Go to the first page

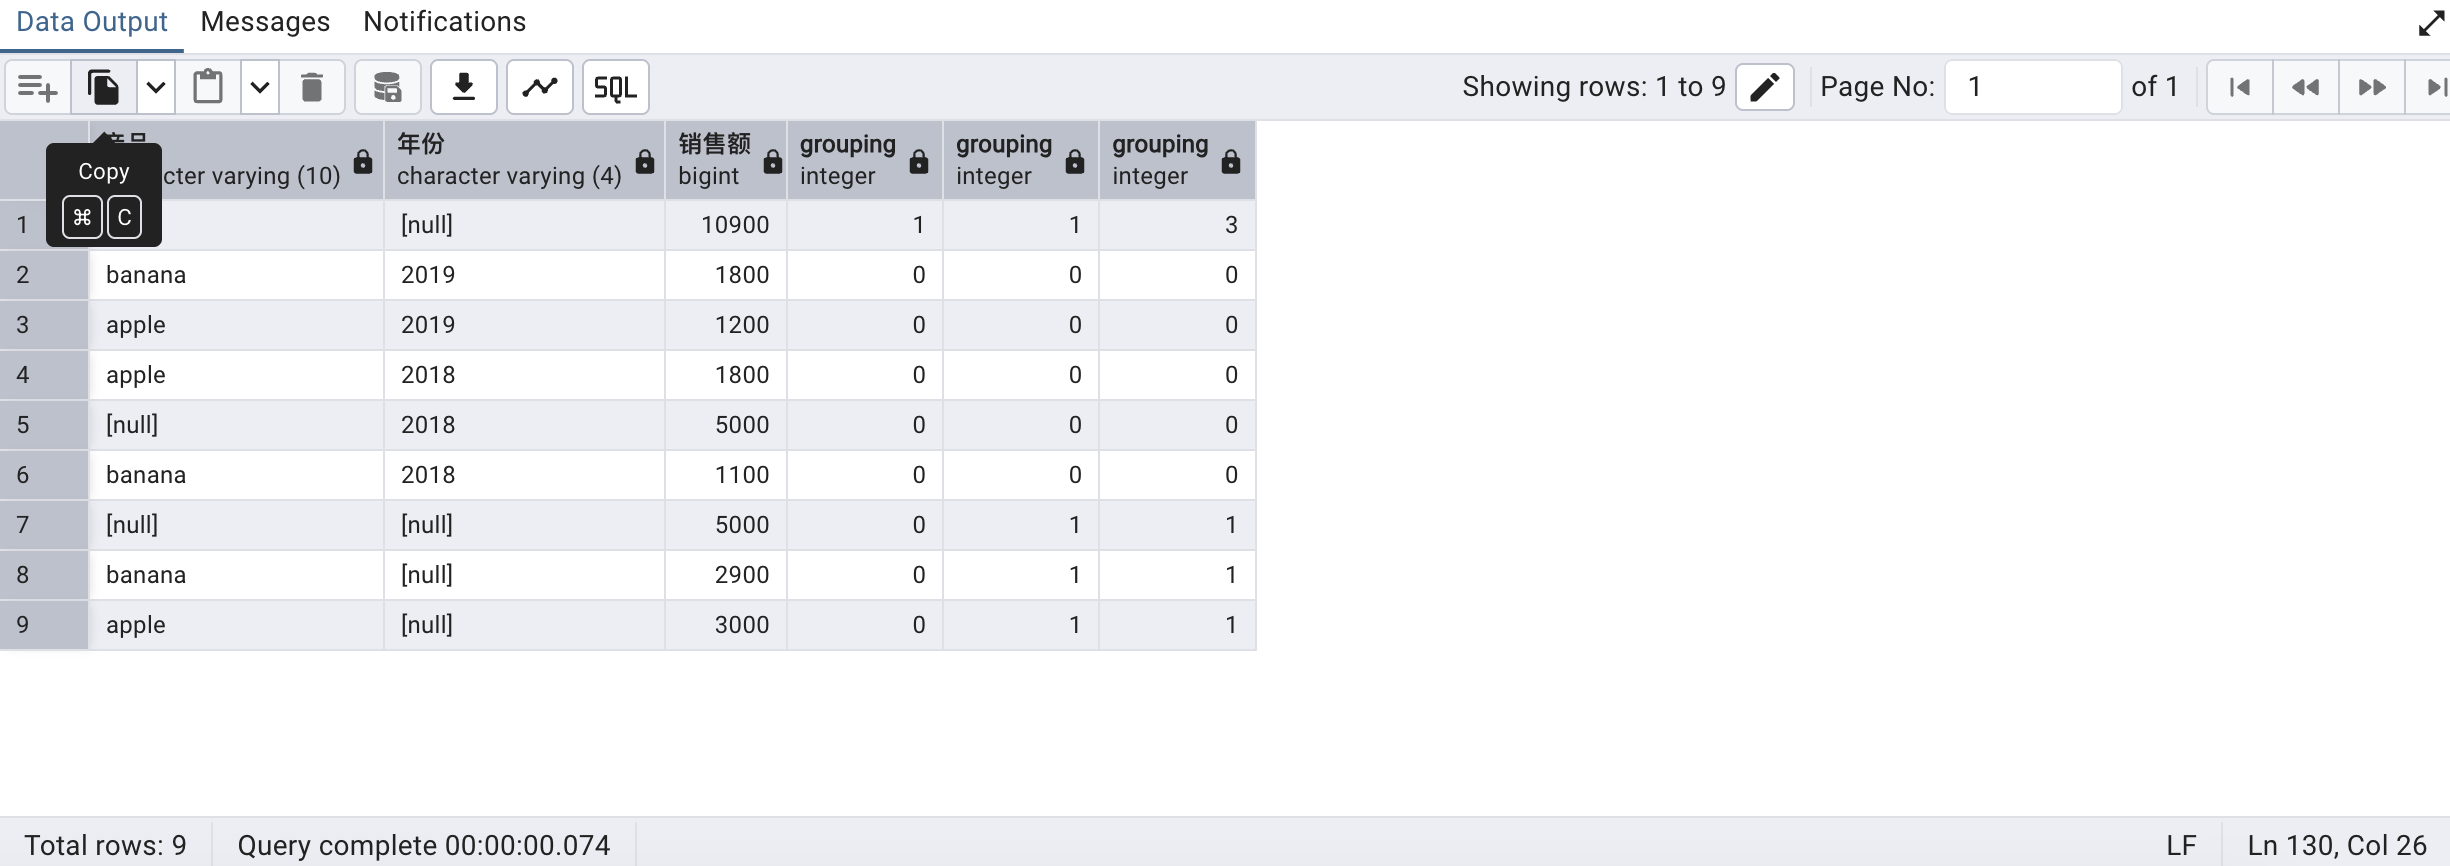pos(2240,87)
